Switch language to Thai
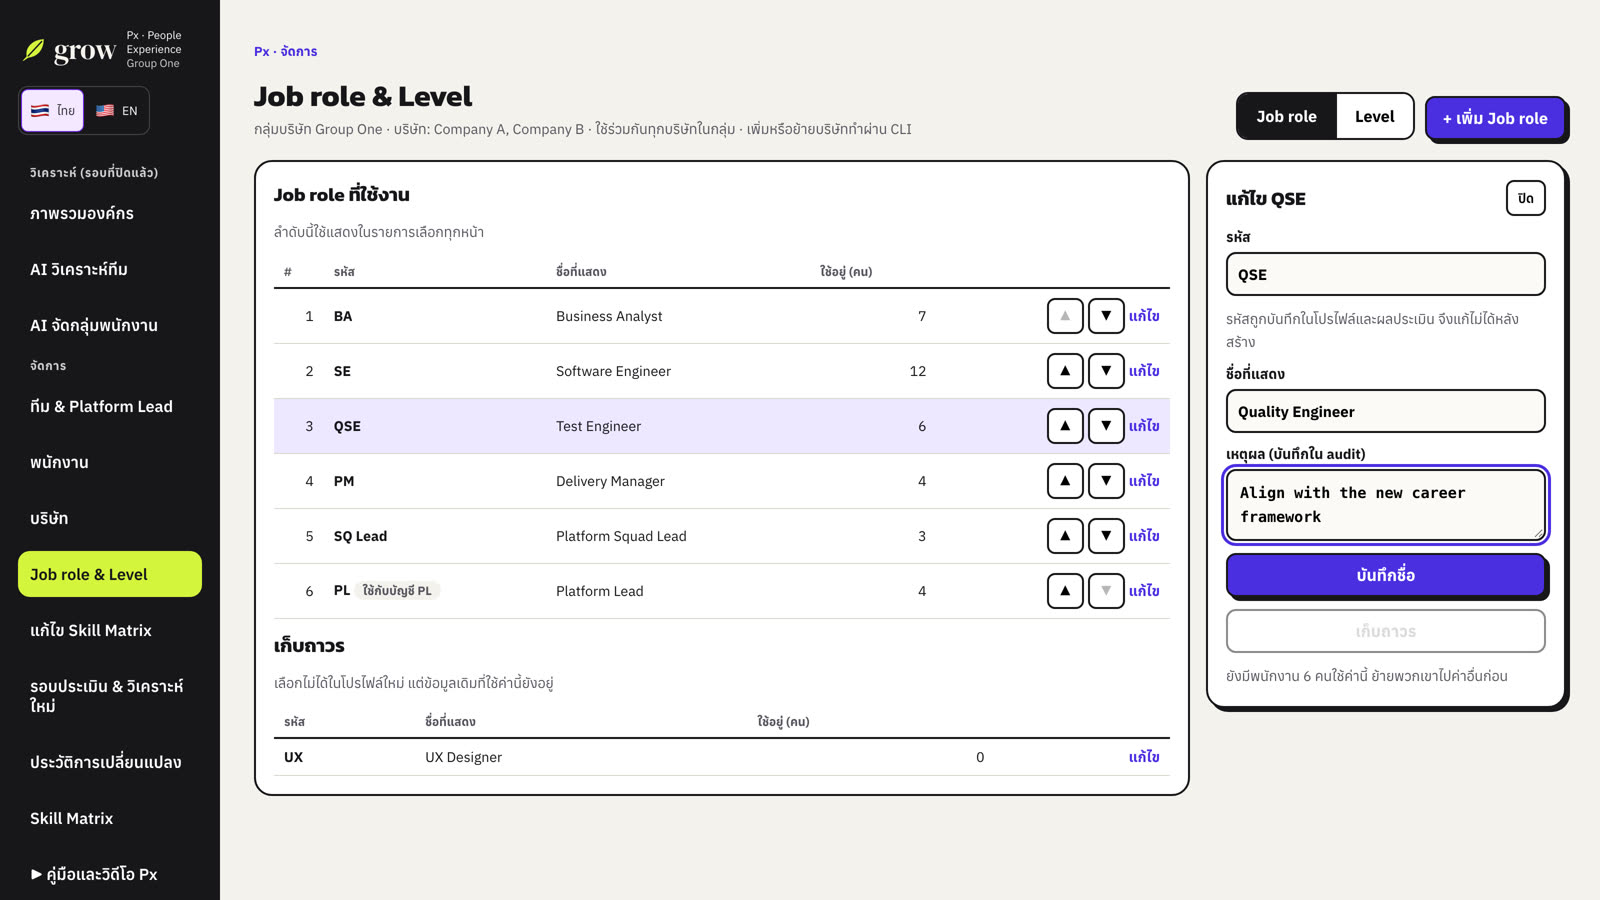This screenshot has height=900, width=1600. coord(53,111)
